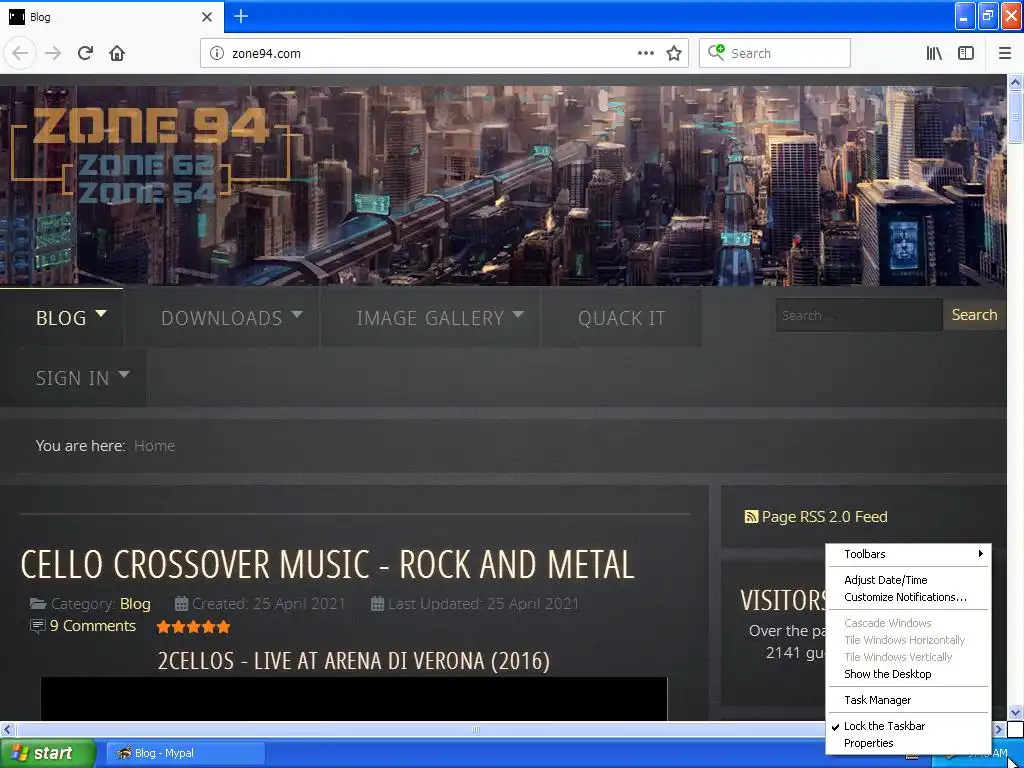Select the Blog browser tab
The height and width of the screenshot is (768, 1024).
(111, 16)
